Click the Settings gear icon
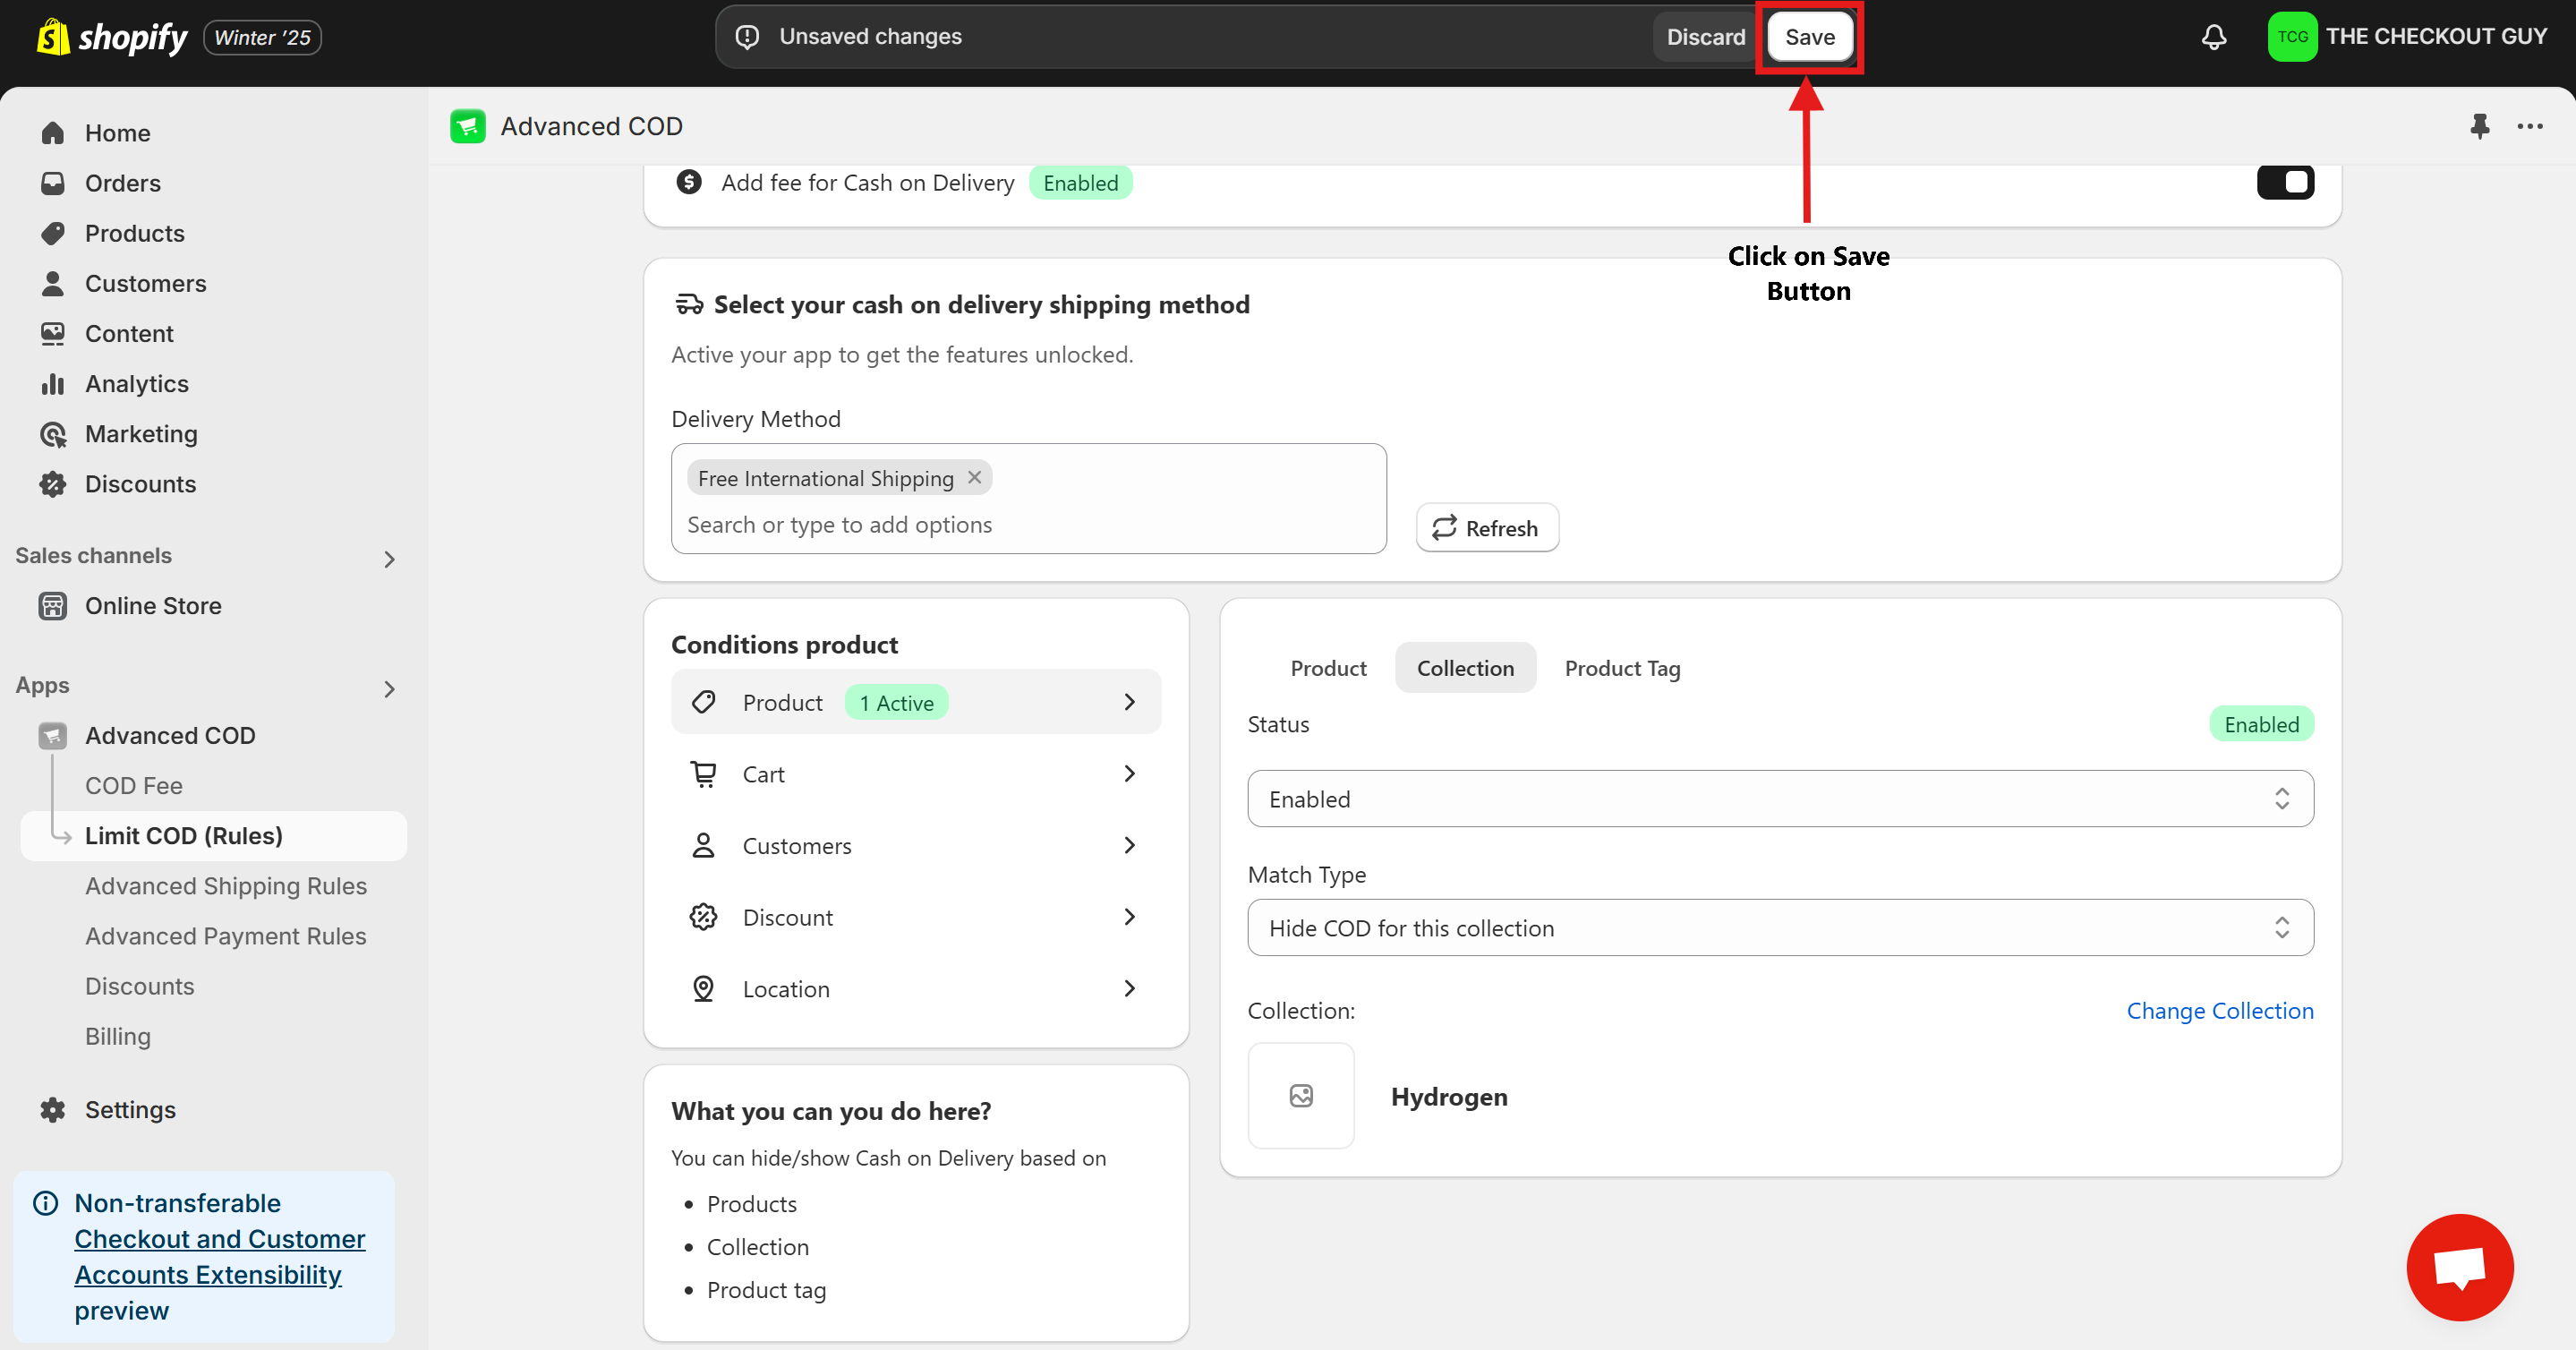 coord(53,1110)
